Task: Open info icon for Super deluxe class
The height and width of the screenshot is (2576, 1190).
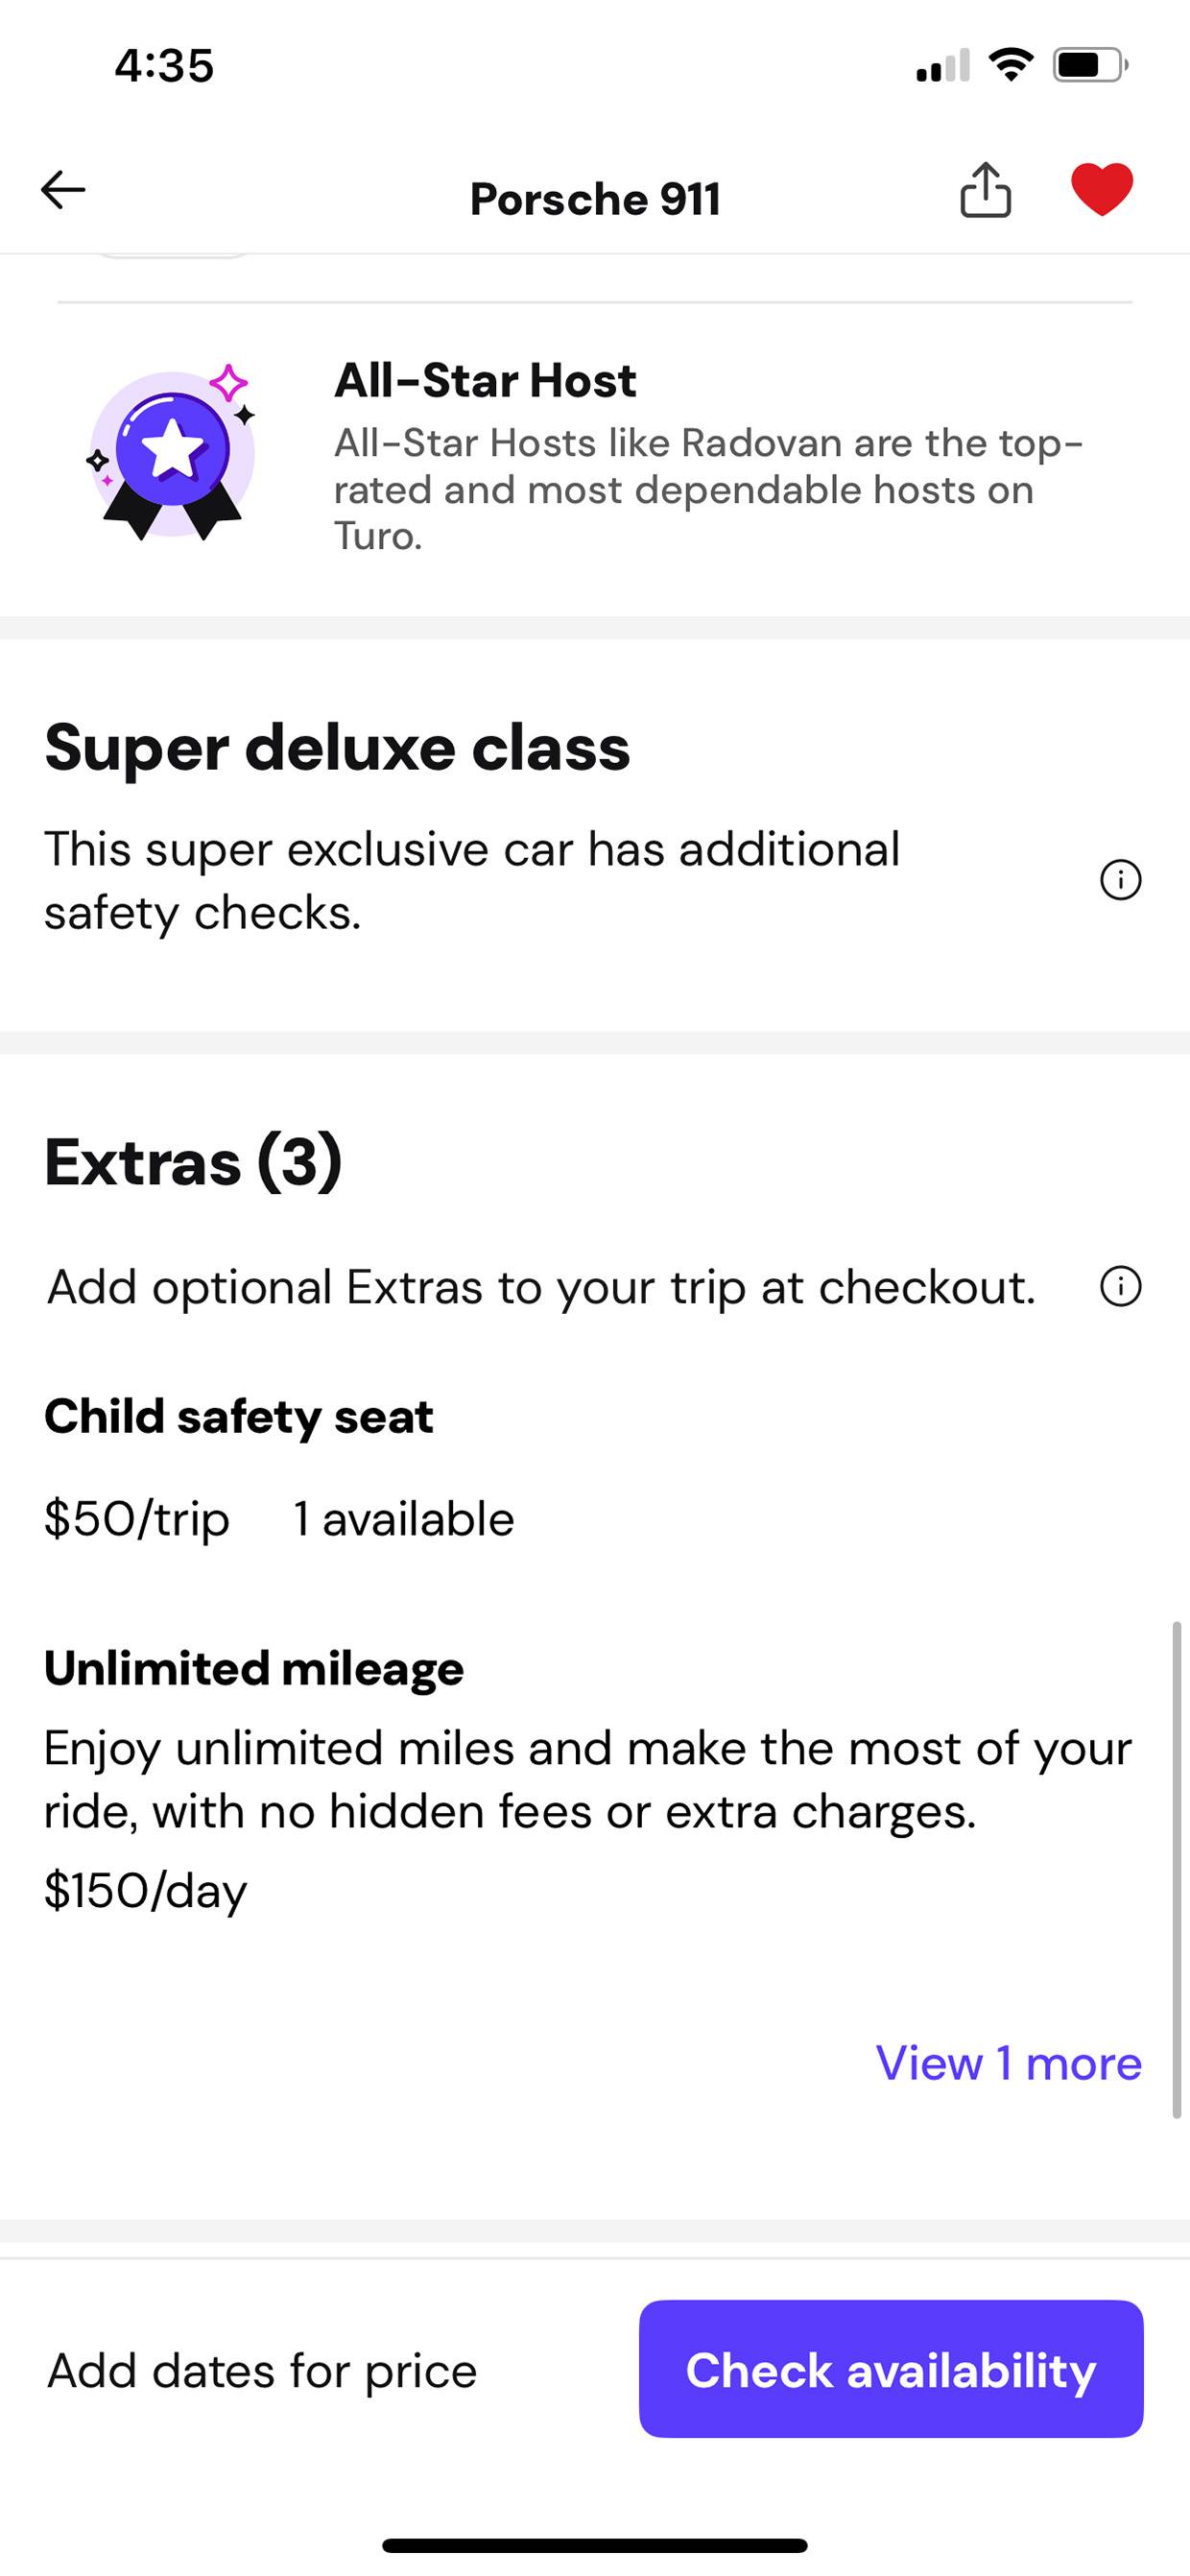Action: click(x=1120, y=880)
